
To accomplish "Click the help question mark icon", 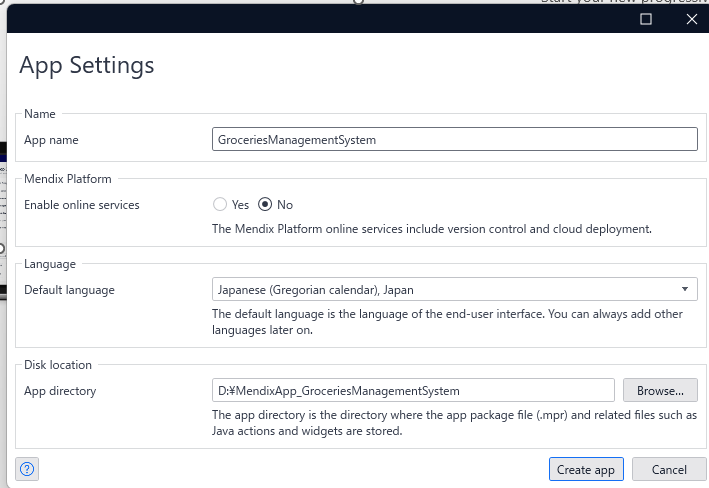I will [x=28, y=468].
